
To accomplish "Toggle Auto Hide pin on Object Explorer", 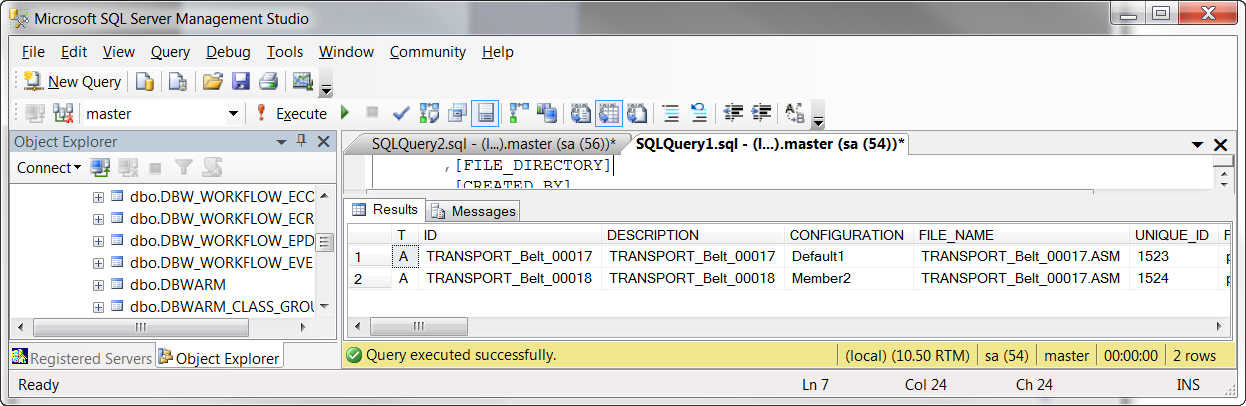I will click(302, 142).
